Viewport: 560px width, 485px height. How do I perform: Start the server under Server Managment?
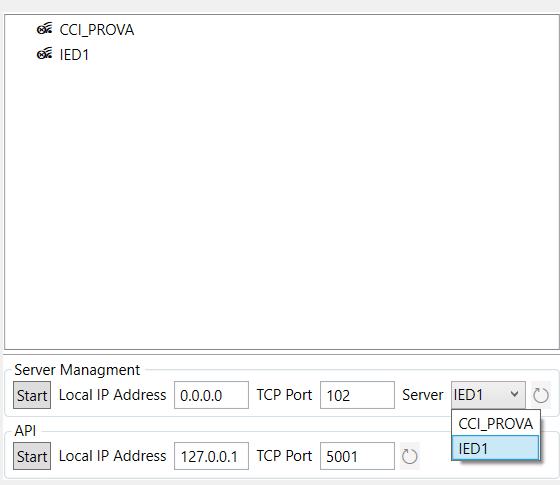pyautogui.click(x=32, y=395)
